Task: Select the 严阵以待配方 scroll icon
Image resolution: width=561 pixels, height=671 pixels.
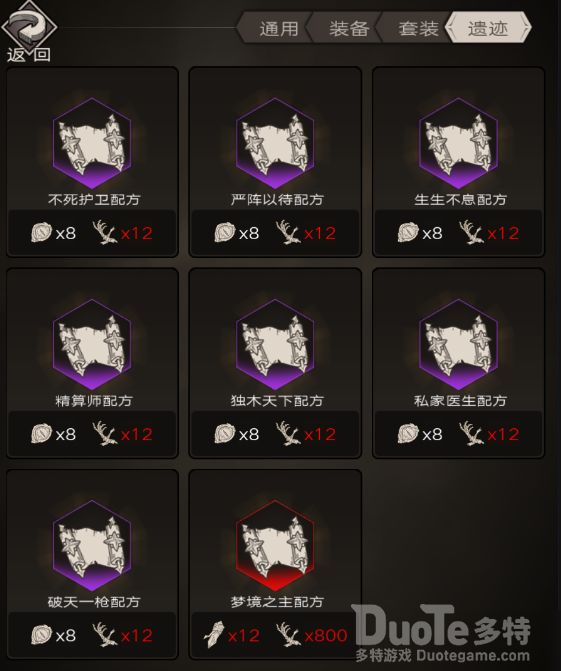Action: [x=275, y=143]
